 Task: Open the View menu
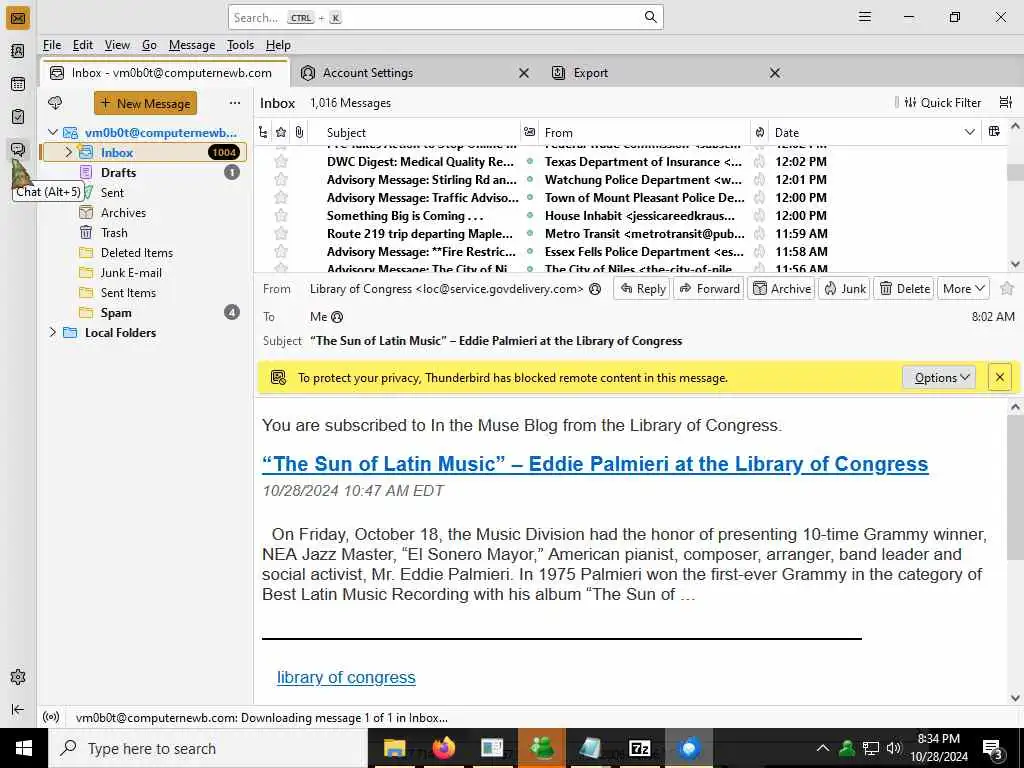[x=117, y=45]
